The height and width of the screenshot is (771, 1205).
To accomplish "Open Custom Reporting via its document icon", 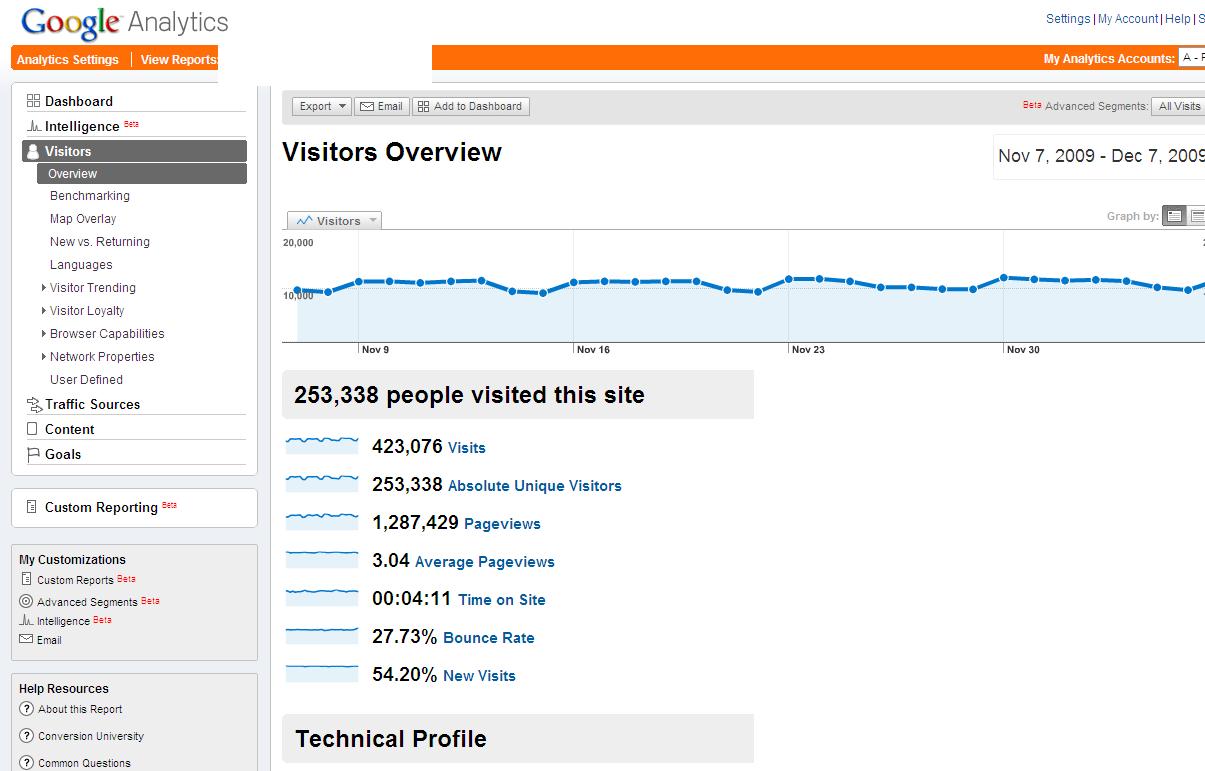I will click(32, 507).
